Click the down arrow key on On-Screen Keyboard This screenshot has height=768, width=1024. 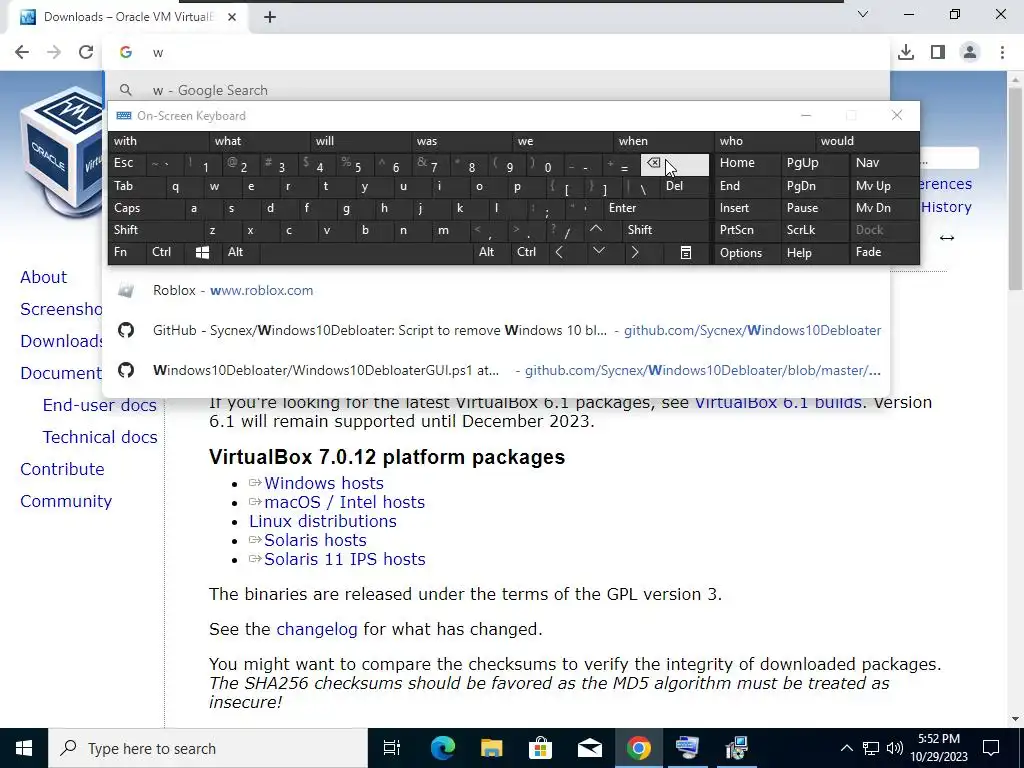tap(598, 251)
